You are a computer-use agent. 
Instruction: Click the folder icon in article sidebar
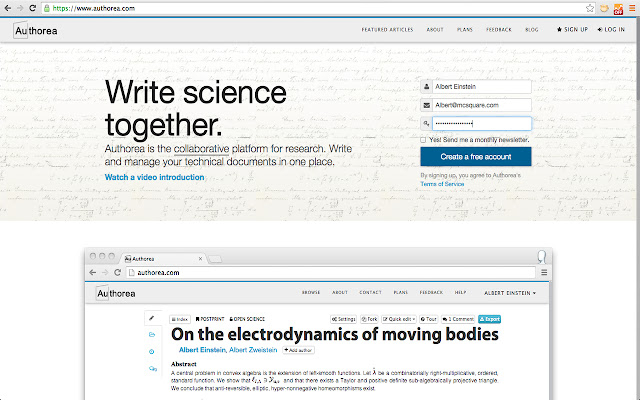point(152,335)
